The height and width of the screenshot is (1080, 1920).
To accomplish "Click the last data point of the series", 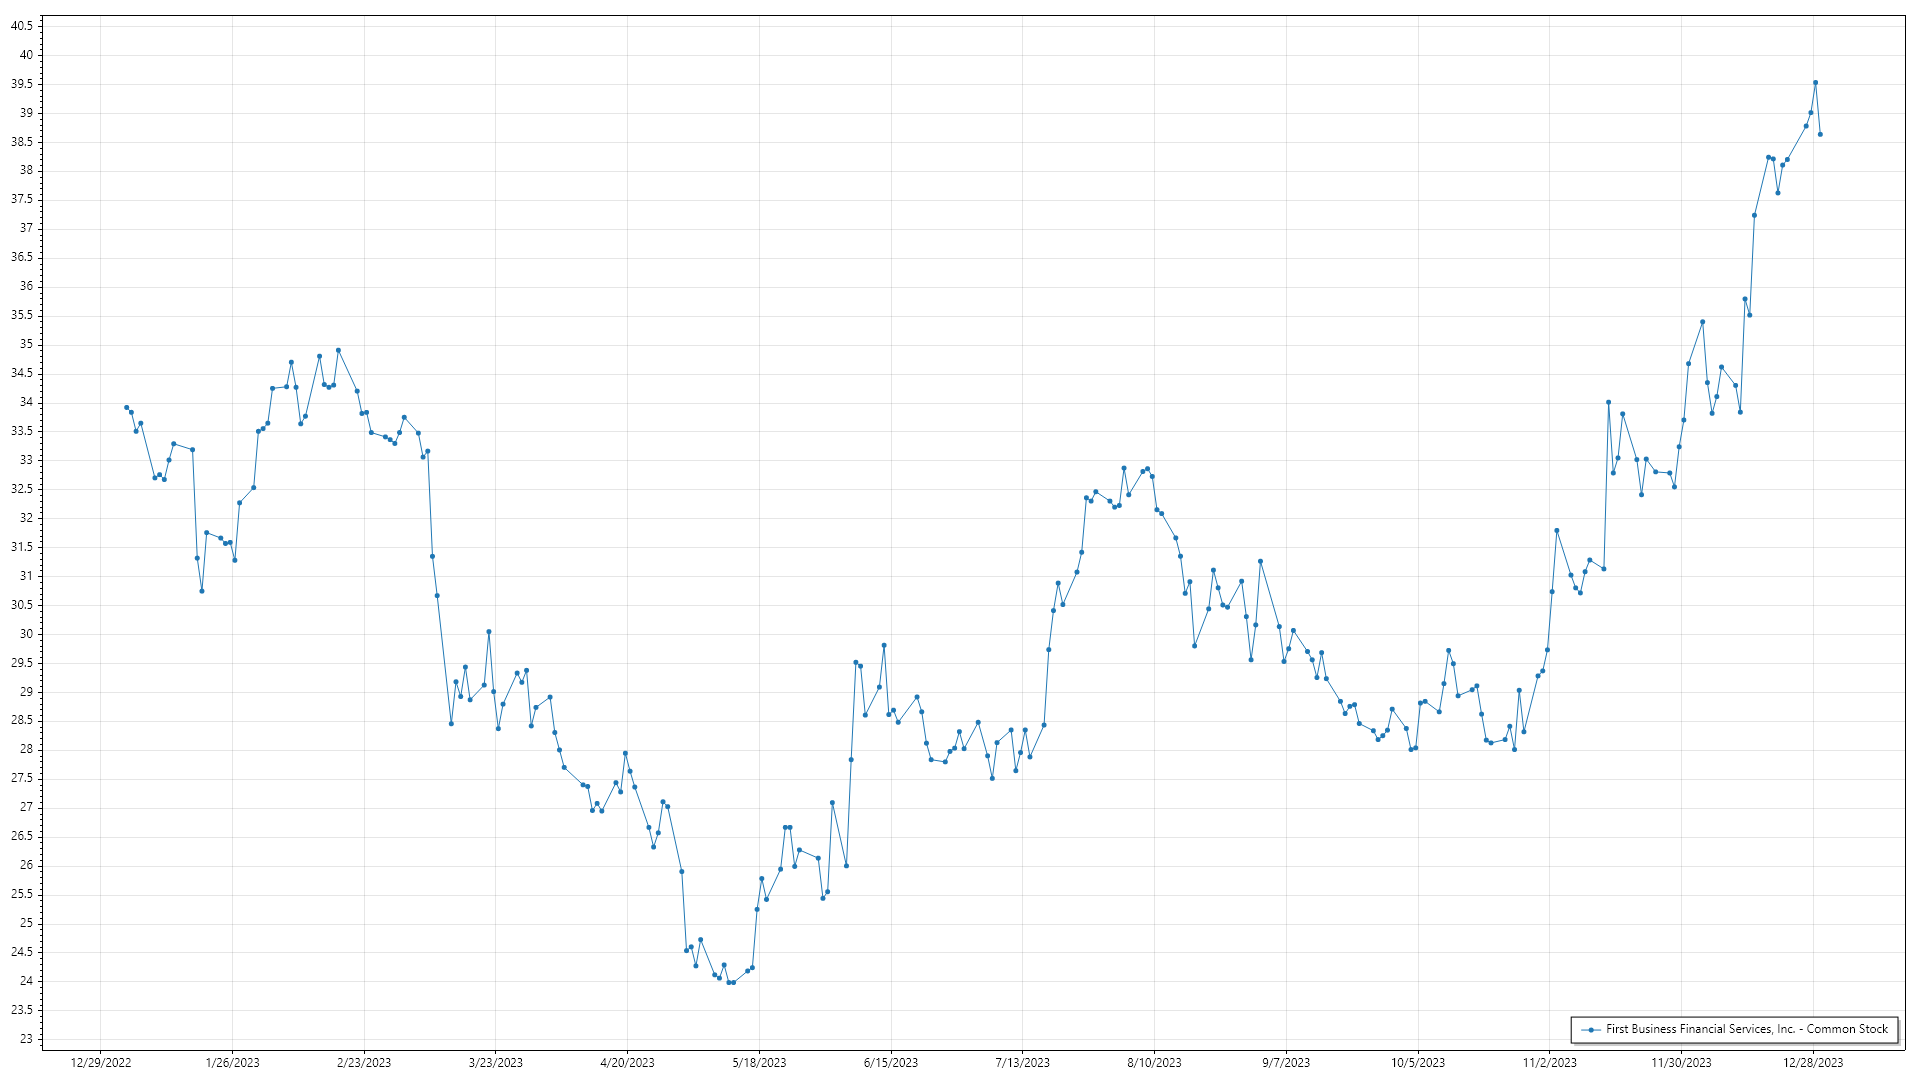I will tap(1820, 134).
